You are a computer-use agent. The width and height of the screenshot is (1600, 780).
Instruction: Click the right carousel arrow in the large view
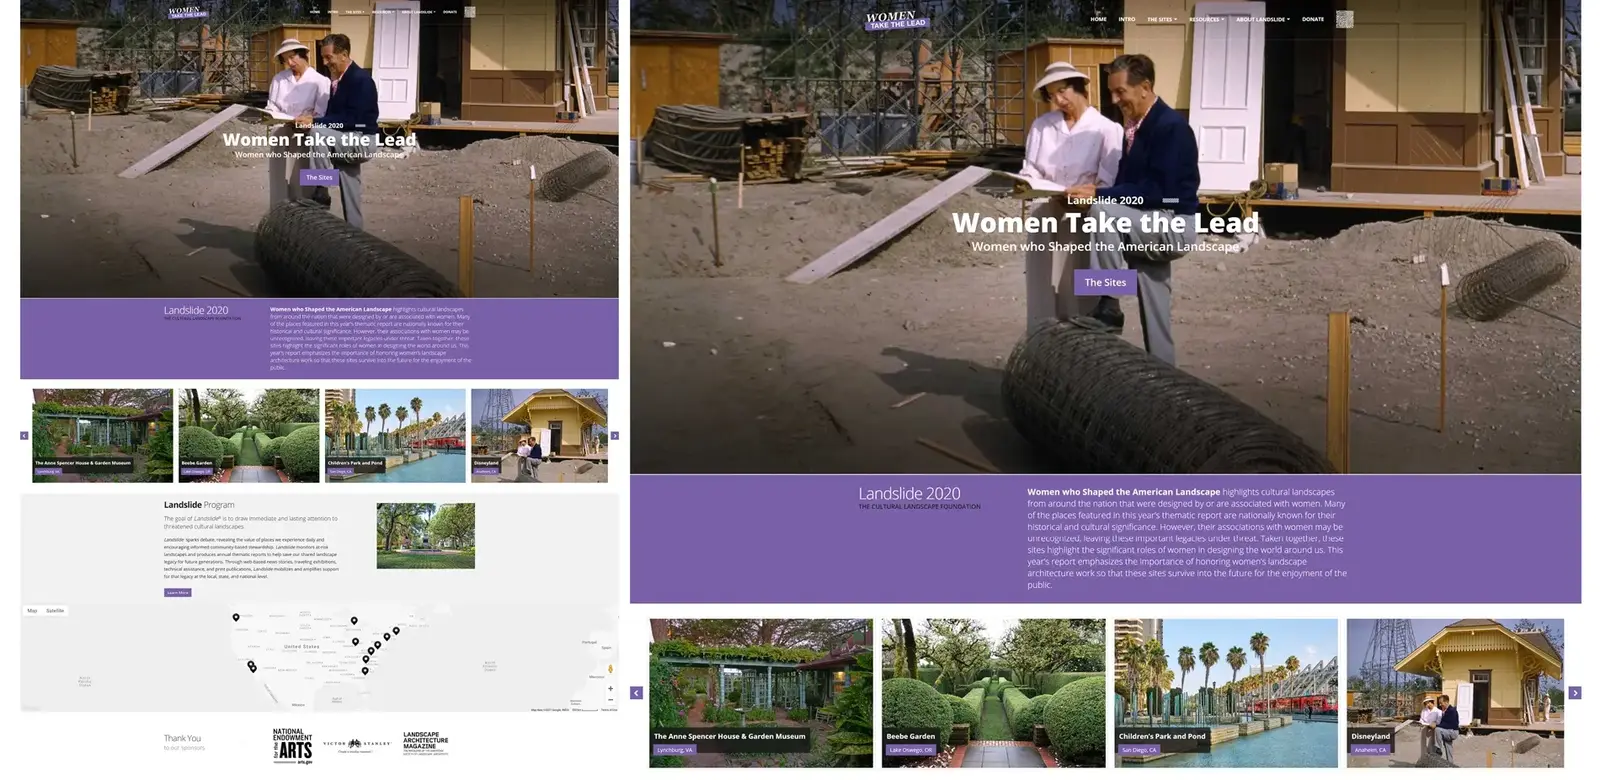tap(1575, 693)
